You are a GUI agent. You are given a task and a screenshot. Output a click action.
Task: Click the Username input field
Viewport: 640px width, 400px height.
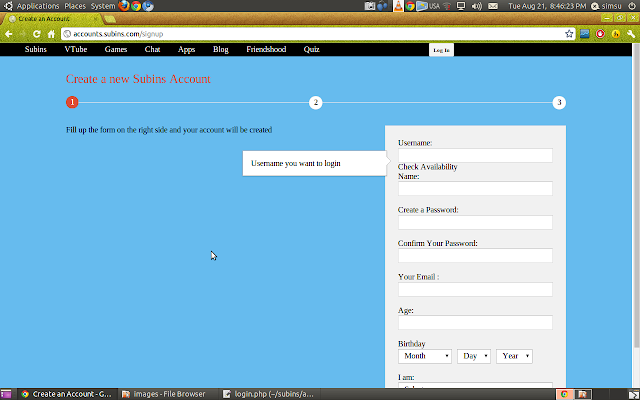(x=475, y=156)
